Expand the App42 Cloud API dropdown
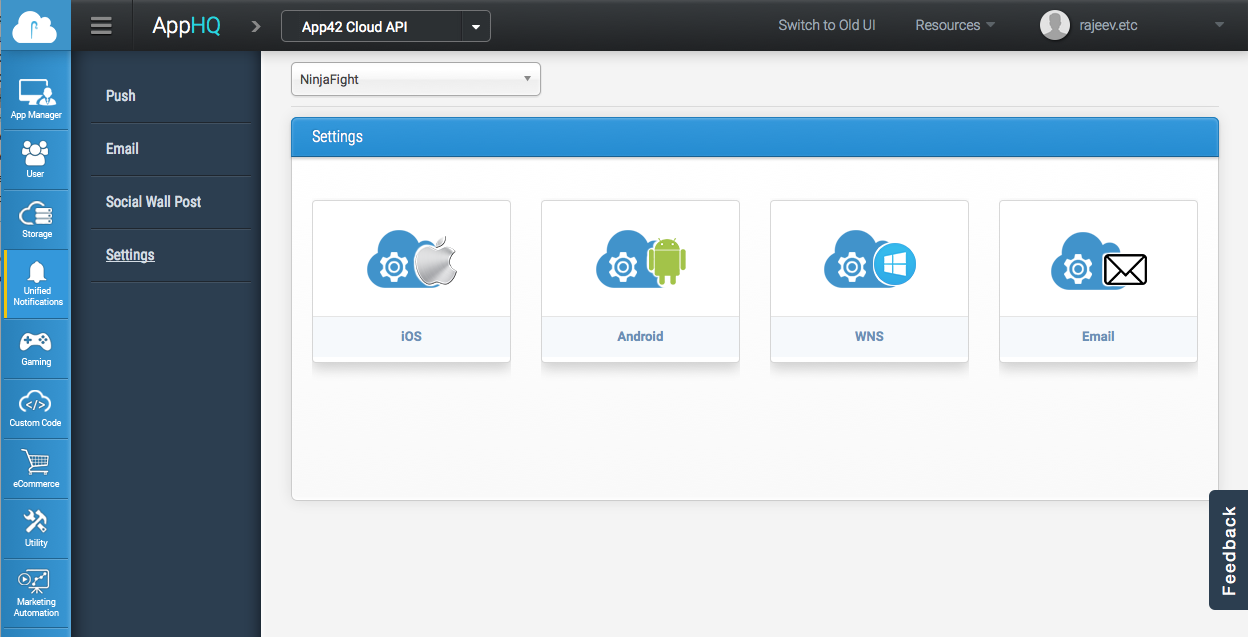This screenshot has width=1248, height=637. pos(475,27)
